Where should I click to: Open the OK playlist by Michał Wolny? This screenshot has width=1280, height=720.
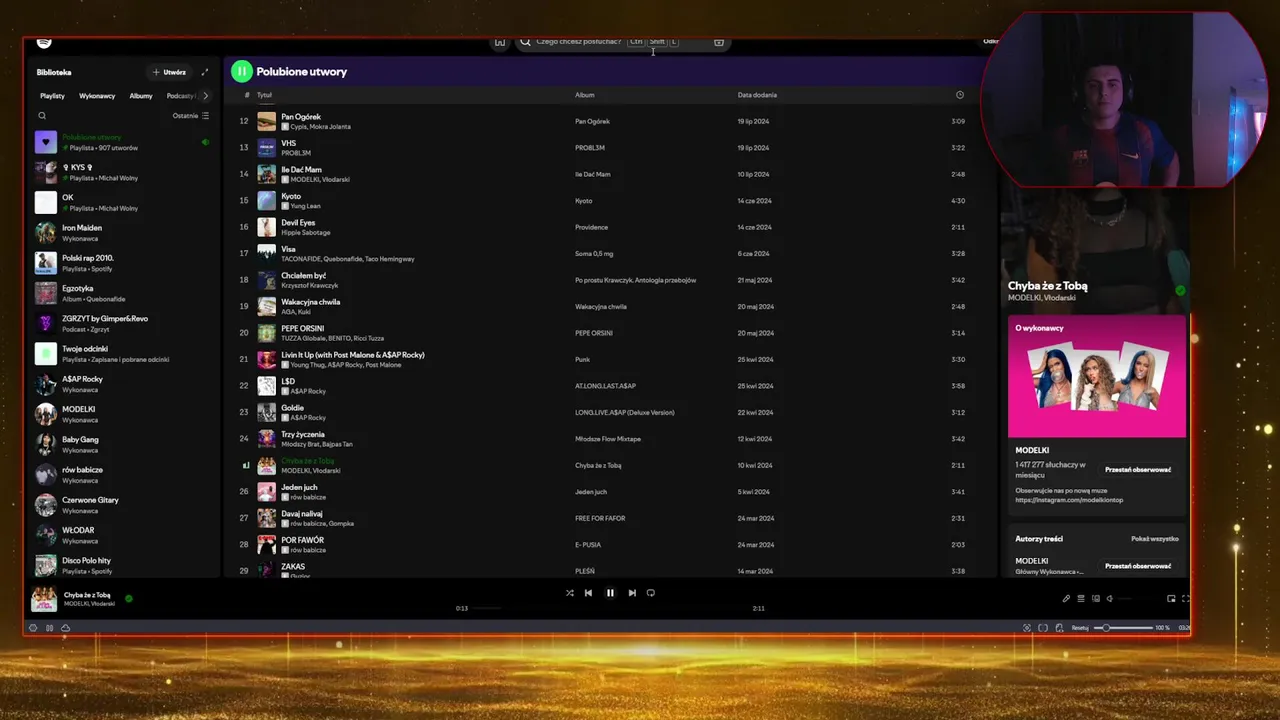pyautogui.click(x=123, y=203)
